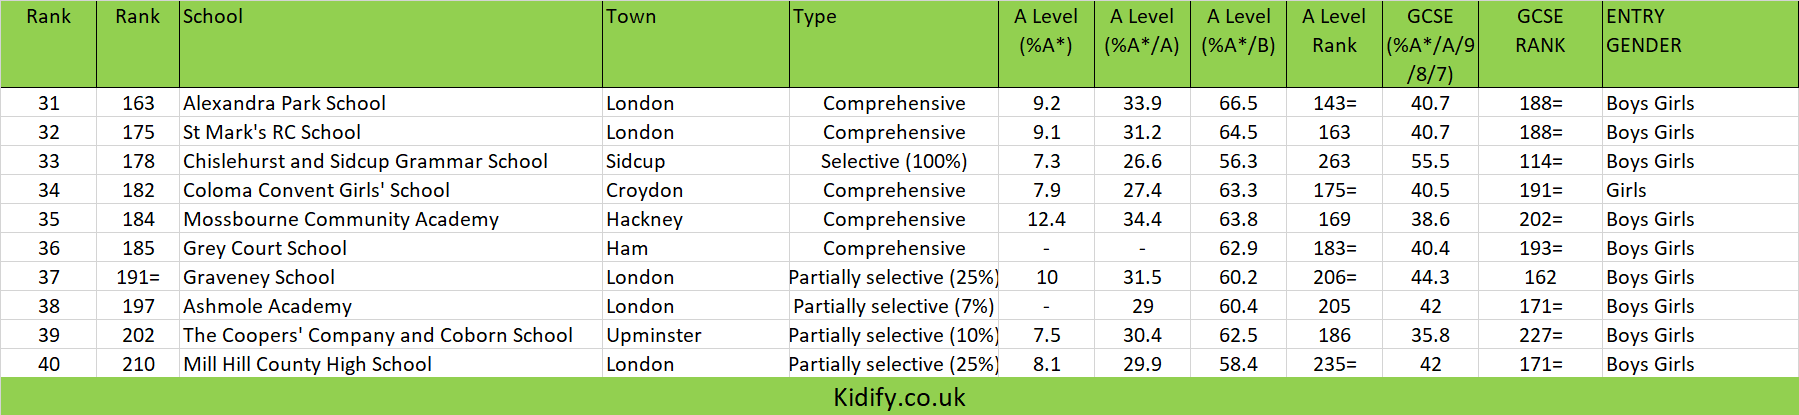This screenshot has height=415, width=1799.
Task: Select the GCSE RANK header cell
Action: point(1540,45)
